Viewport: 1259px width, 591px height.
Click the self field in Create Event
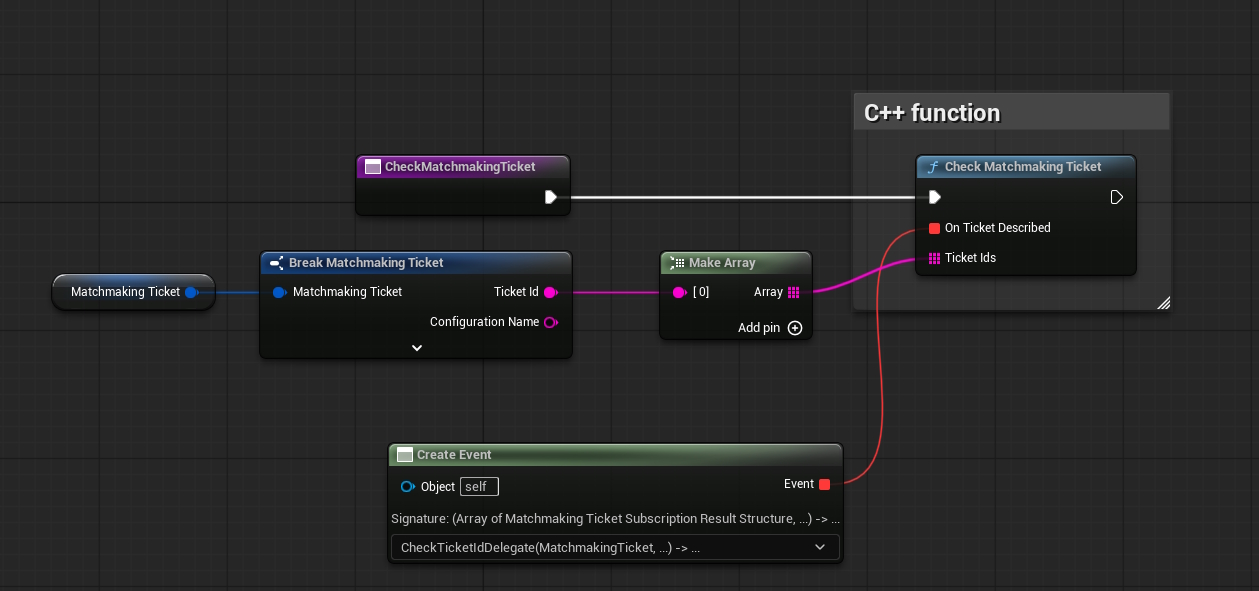[479, 486]
